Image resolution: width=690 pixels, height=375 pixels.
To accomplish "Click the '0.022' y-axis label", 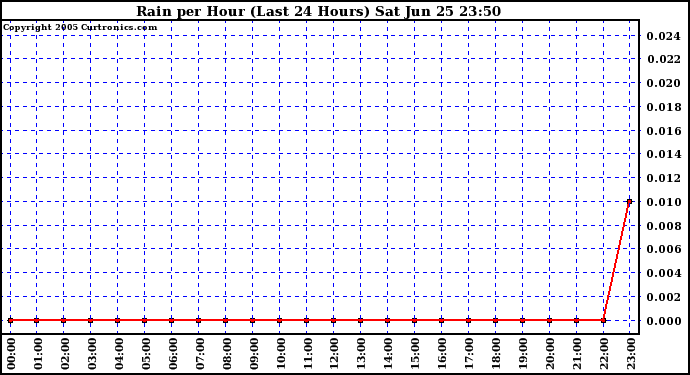I will [663, 59].
